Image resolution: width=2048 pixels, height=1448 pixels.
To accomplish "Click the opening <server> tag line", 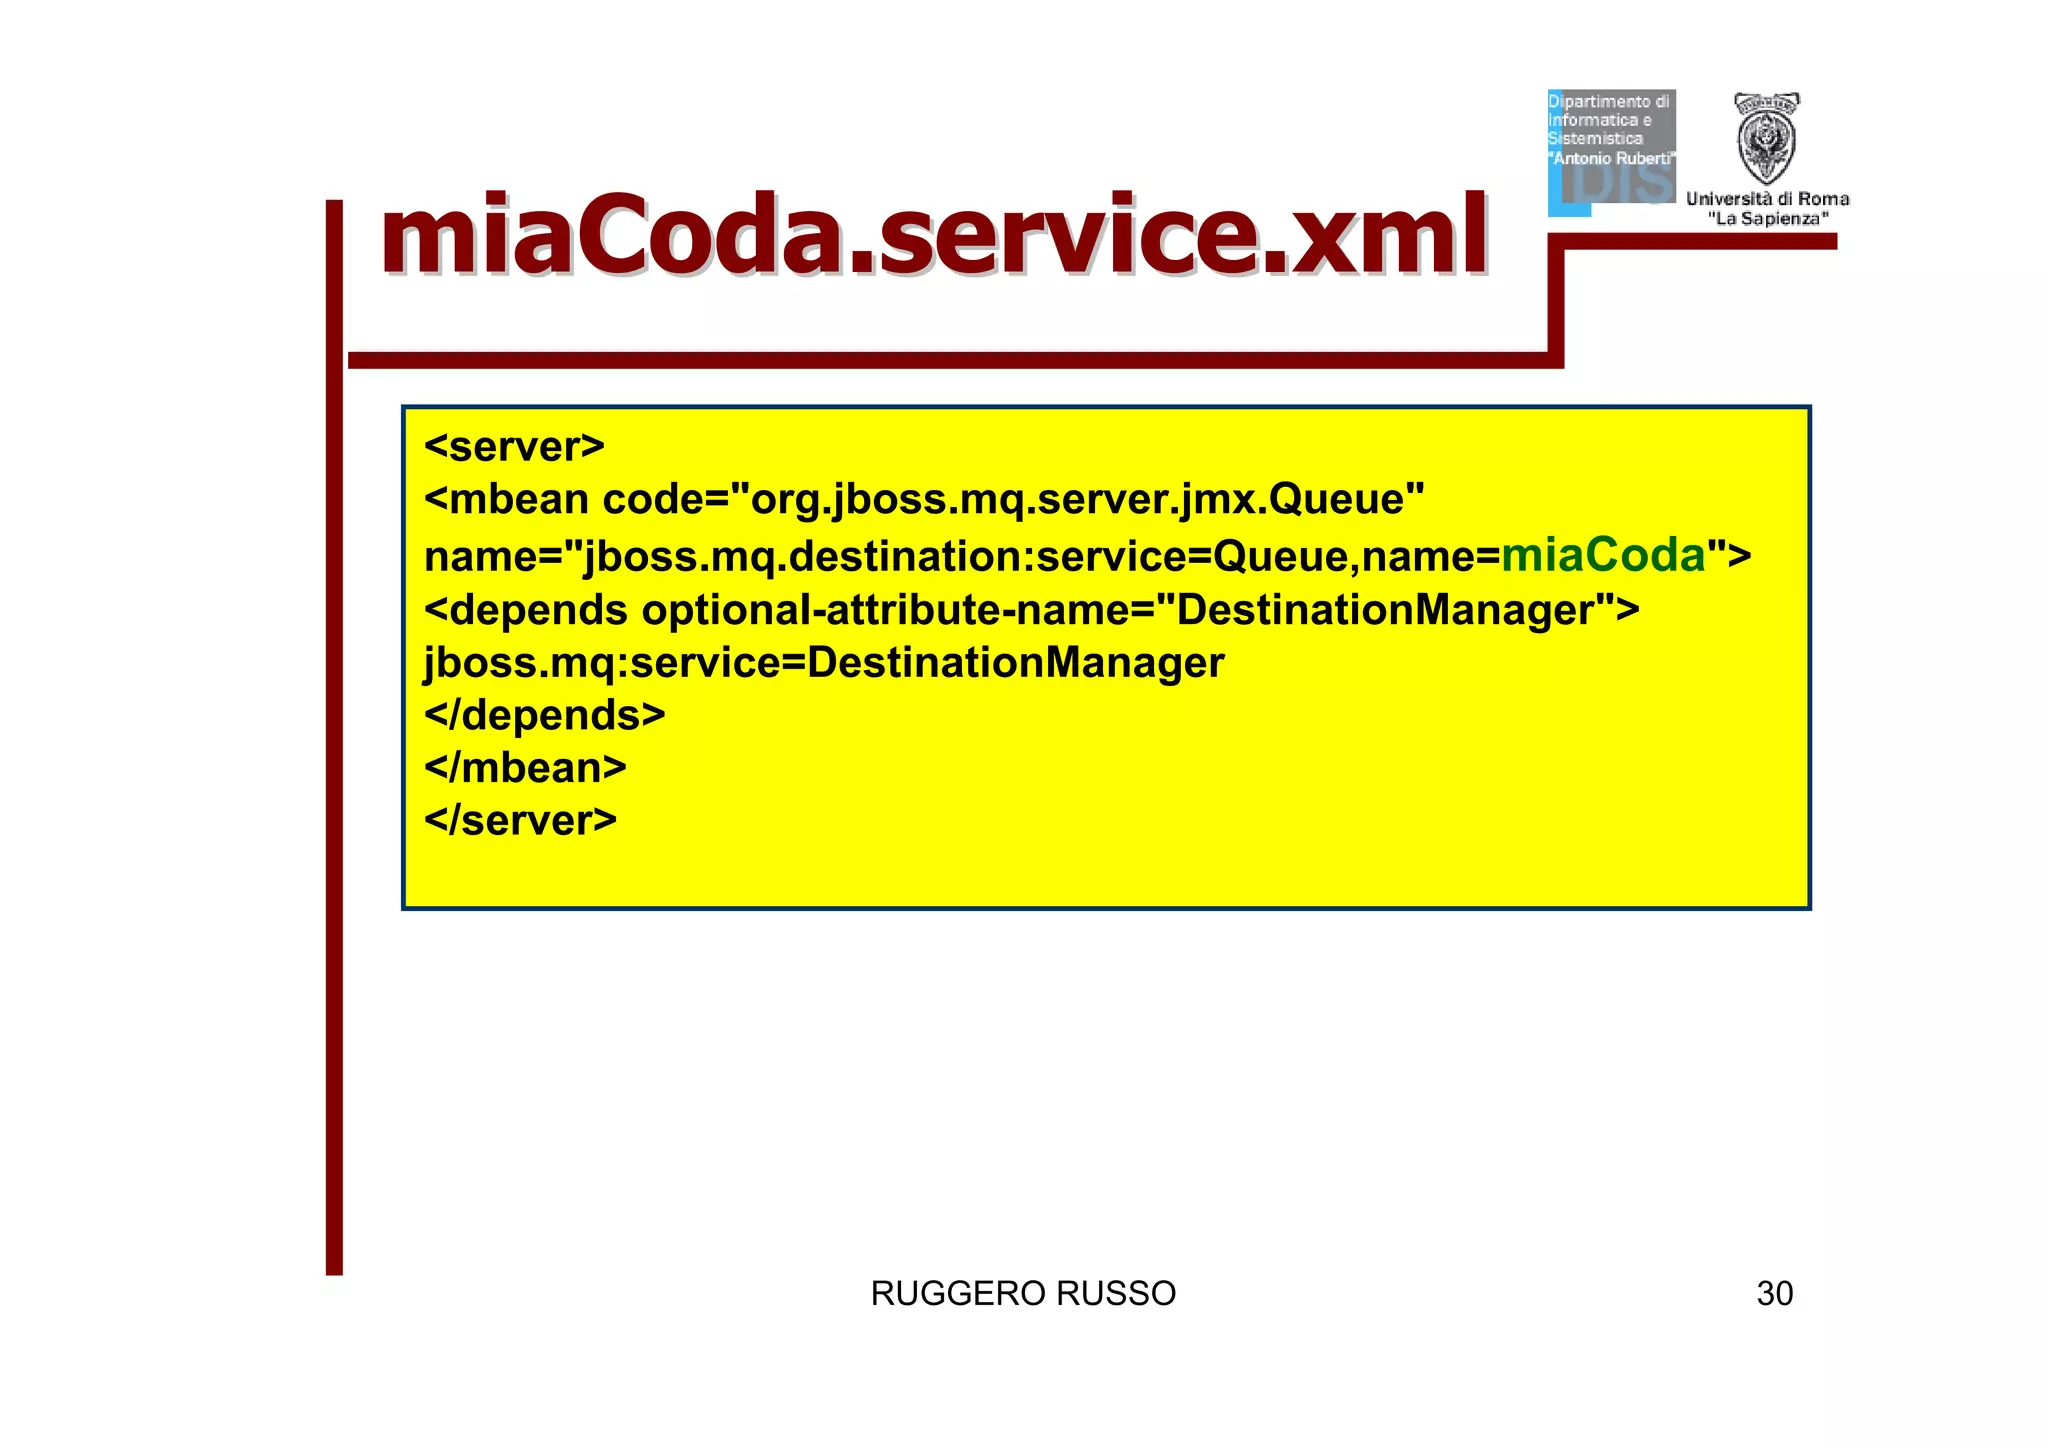I will [514, 446].
